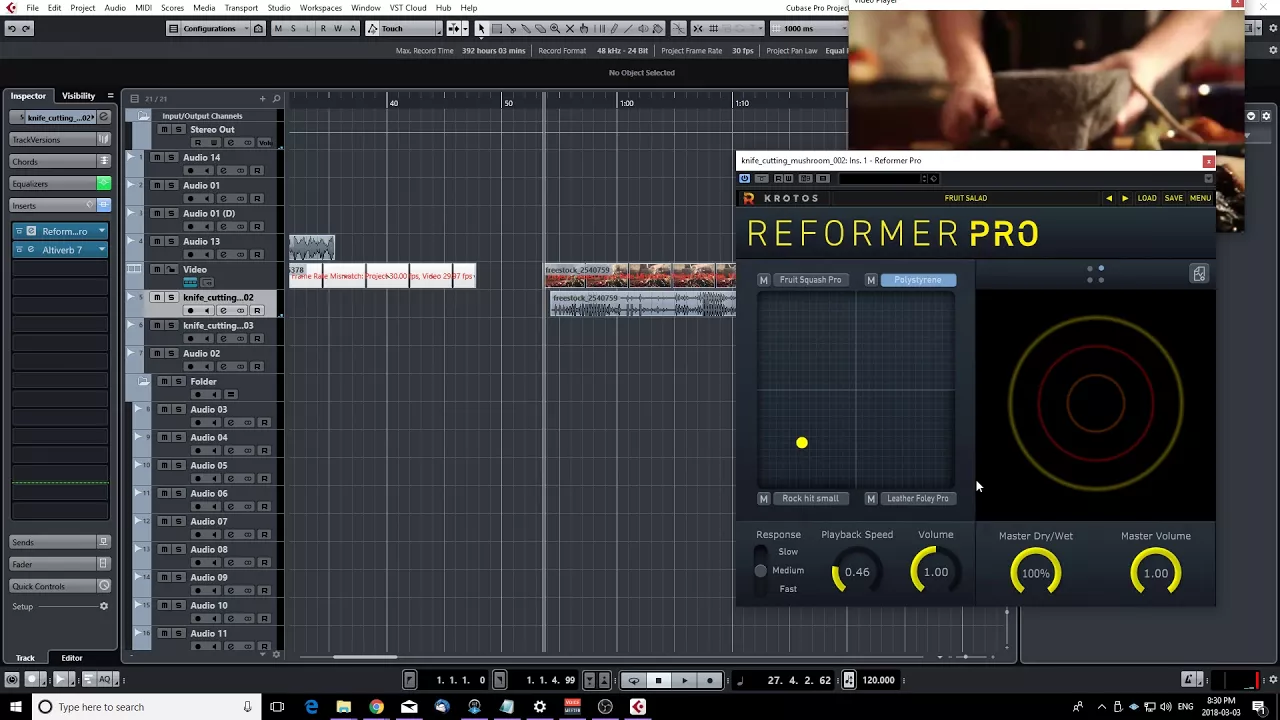
Task: Click the add track plus icon
Action: click(263, 98)
